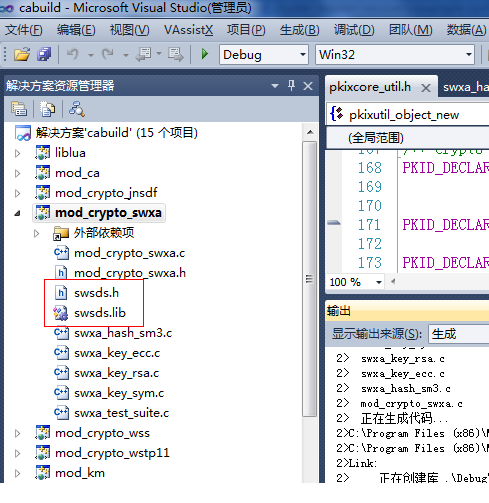Open the pkixutil_object_new navigation combo box
The width and height of the screenshot is (489, 503).
pos(408,115)
